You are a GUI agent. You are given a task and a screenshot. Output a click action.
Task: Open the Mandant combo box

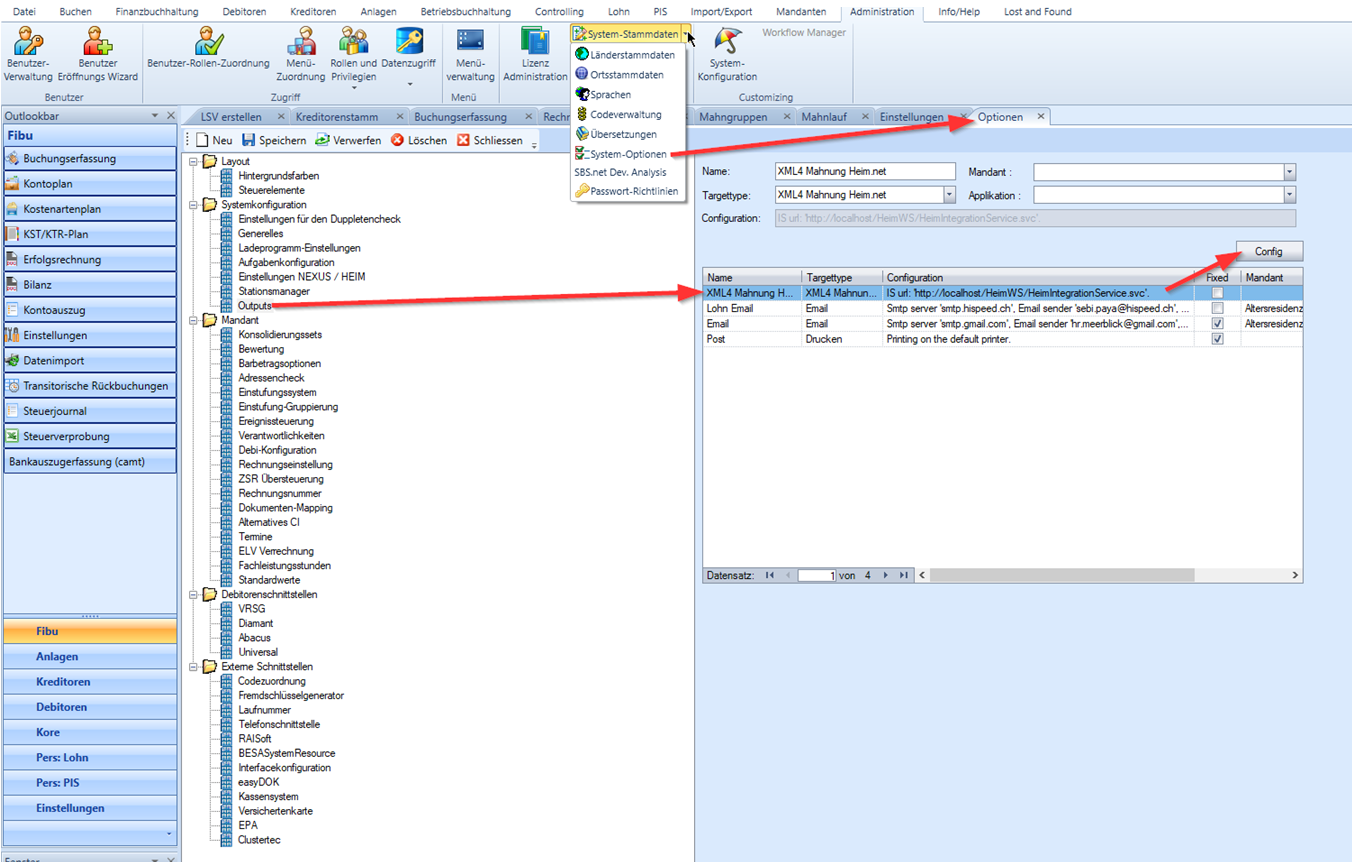pyautogui.click(x=1289, y=172)
